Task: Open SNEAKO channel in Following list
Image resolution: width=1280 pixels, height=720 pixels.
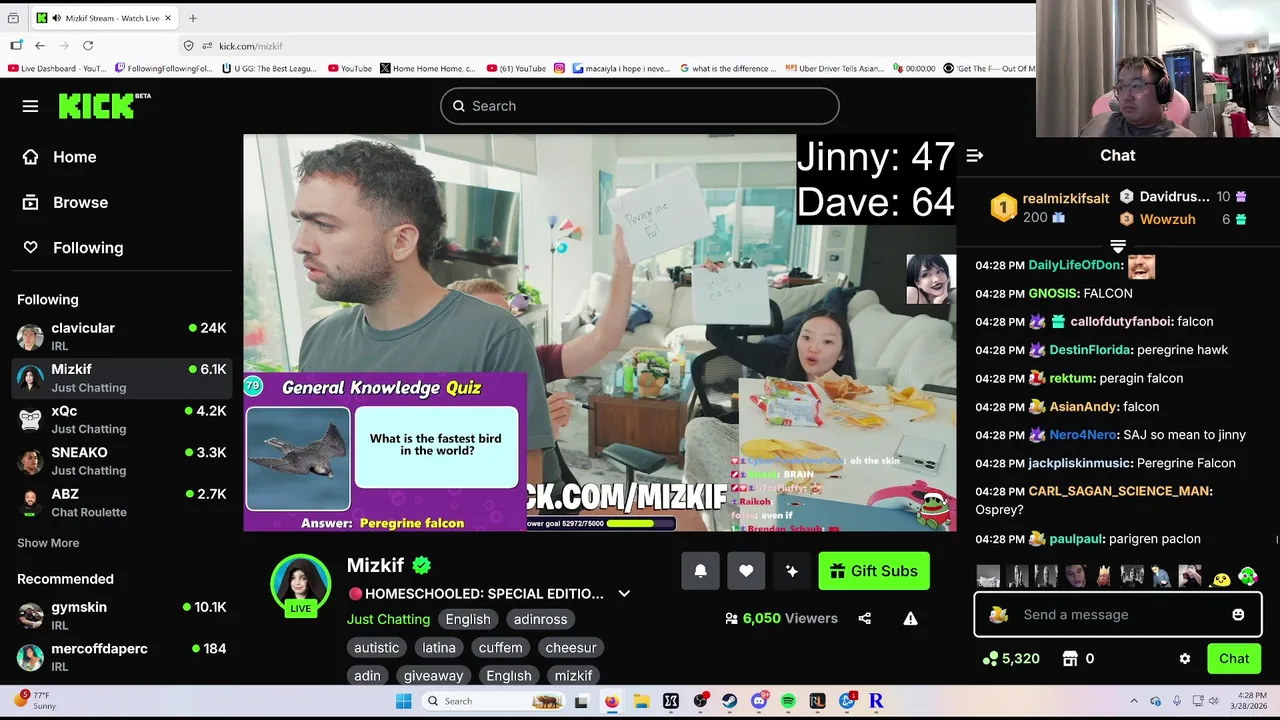Action: 122,461
